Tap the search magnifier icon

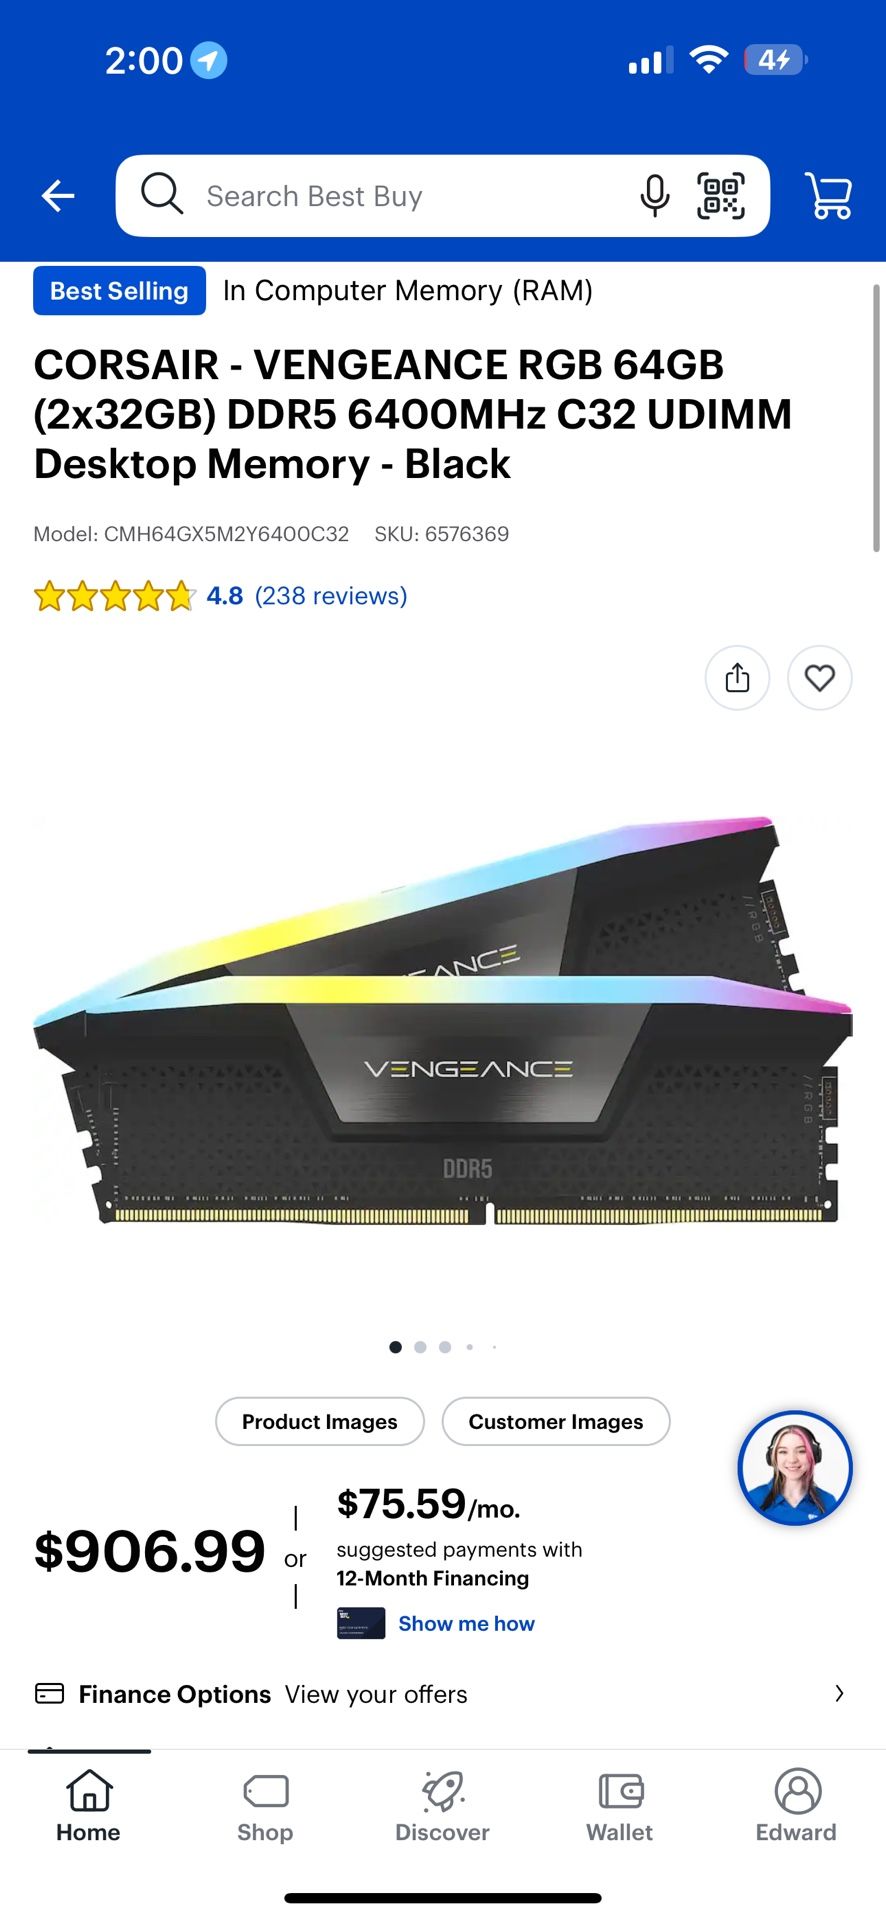coord(162,194)
